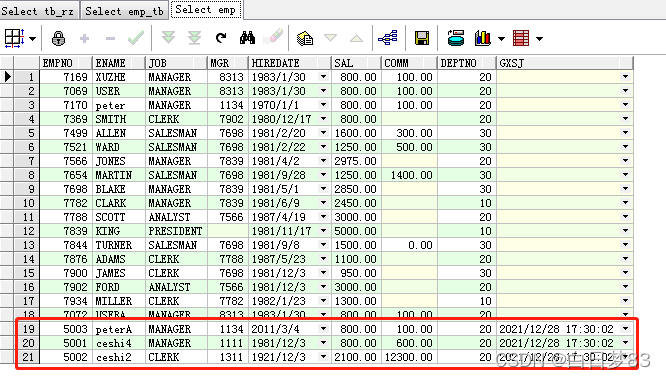Open GXSJ dropdown for row 1

click(626, 77)
